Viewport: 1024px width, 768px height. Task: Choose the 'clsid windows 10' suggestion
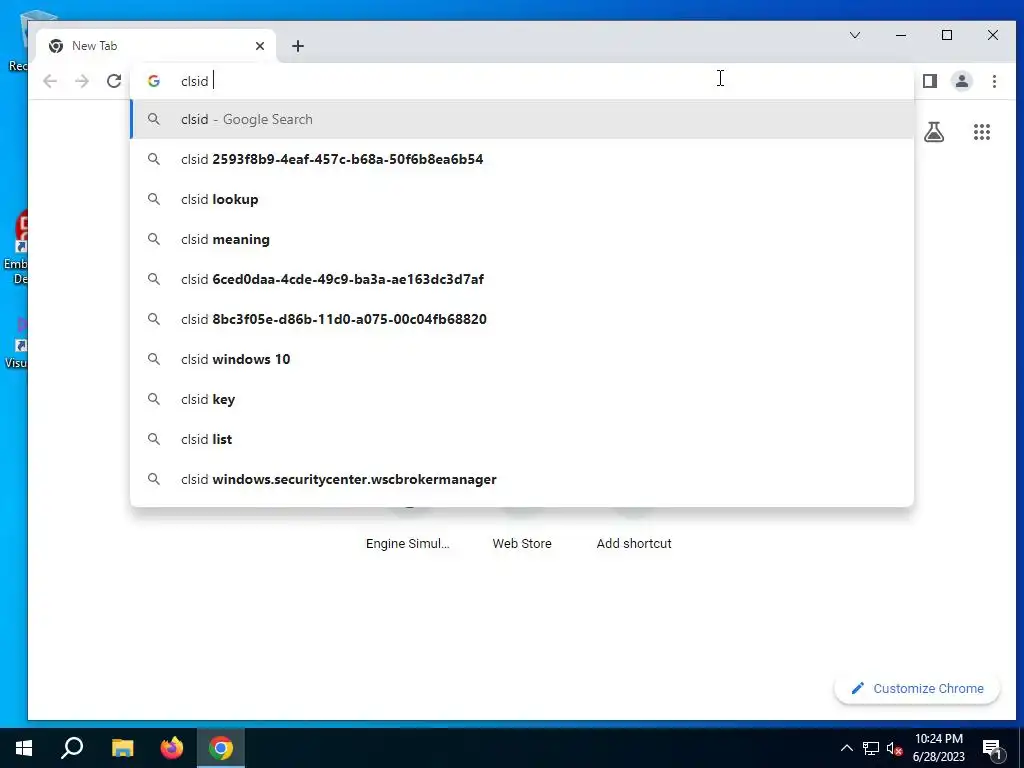(x=522, y=359)
